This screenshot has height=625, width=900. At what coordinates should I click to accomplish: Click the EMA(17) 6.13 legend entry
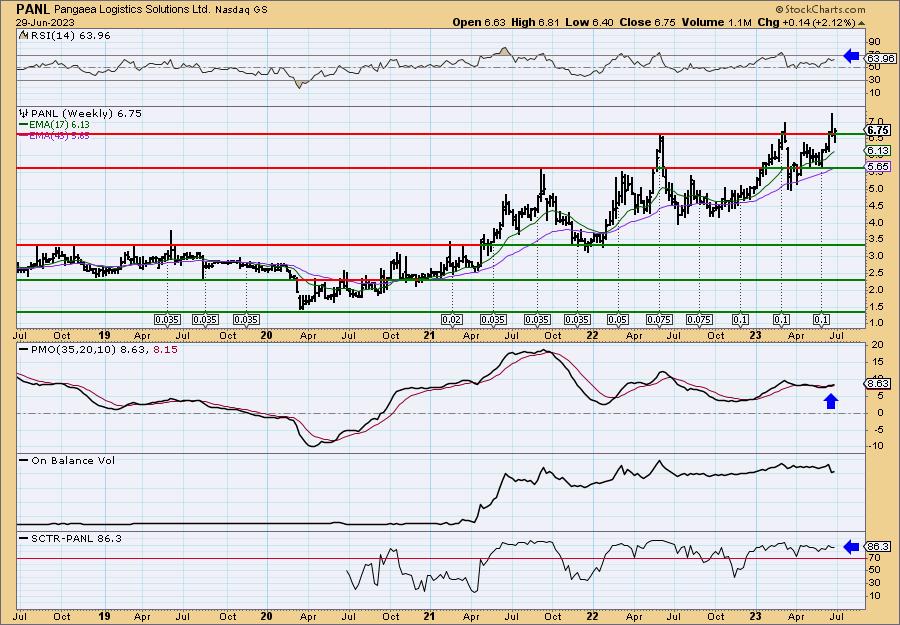[x=55, y=125]
